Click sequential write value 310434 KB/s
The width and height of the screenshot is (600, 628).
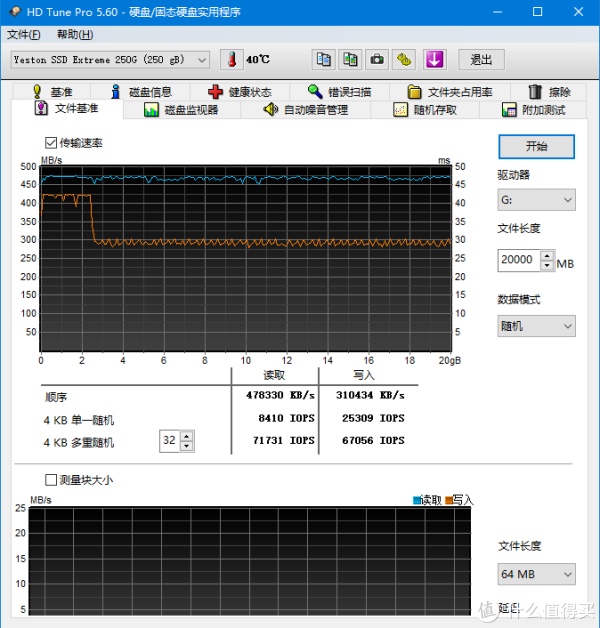370,395
